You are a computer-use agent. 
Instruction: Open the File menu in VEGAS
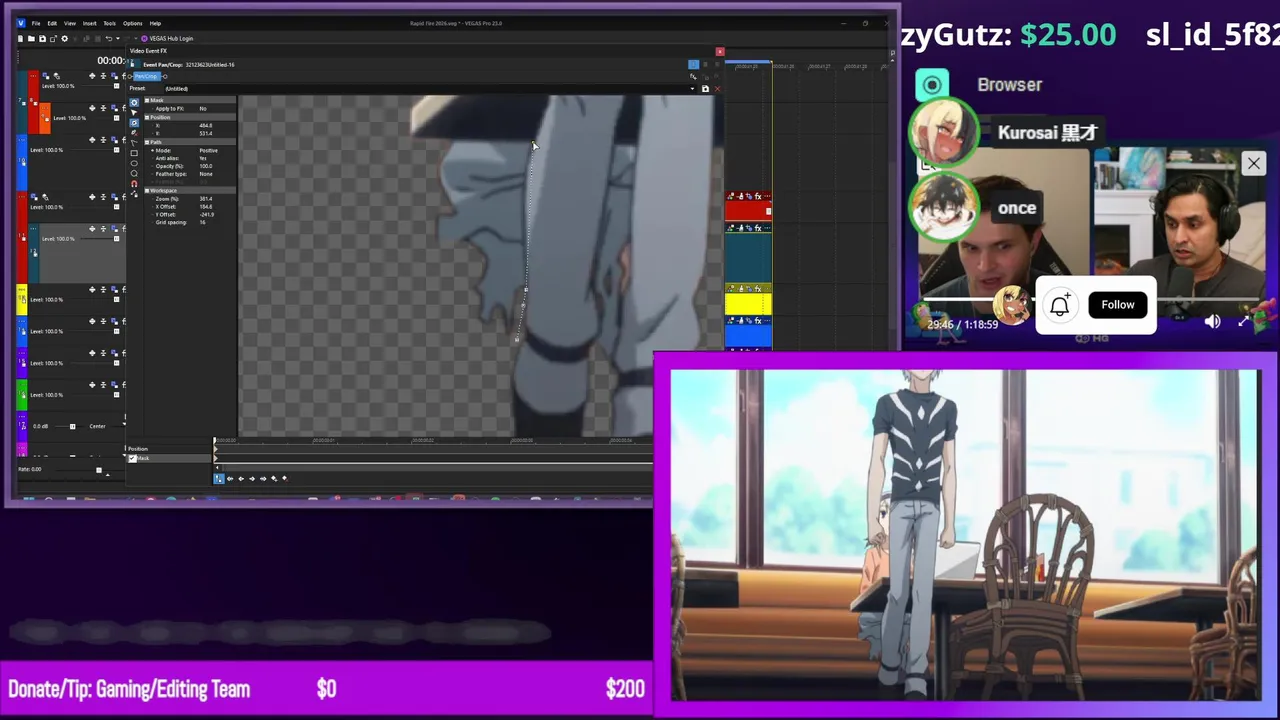pyautogui.click(x=36, y=23)
